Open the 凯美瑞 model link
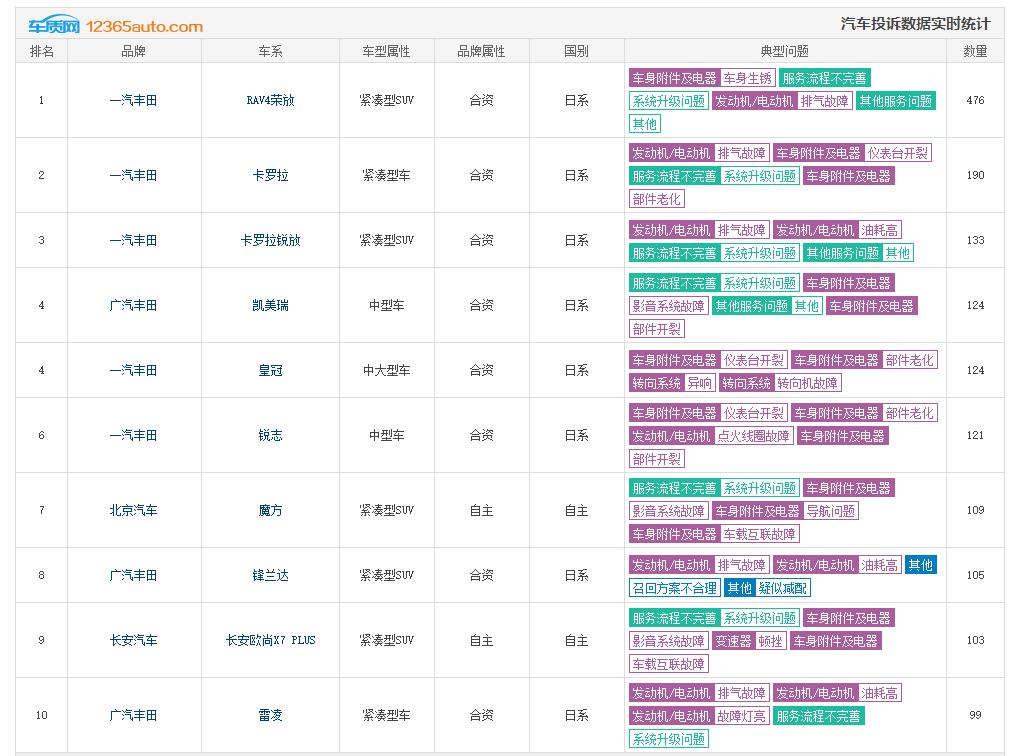Screen dimensions: 1012x756 270,305
